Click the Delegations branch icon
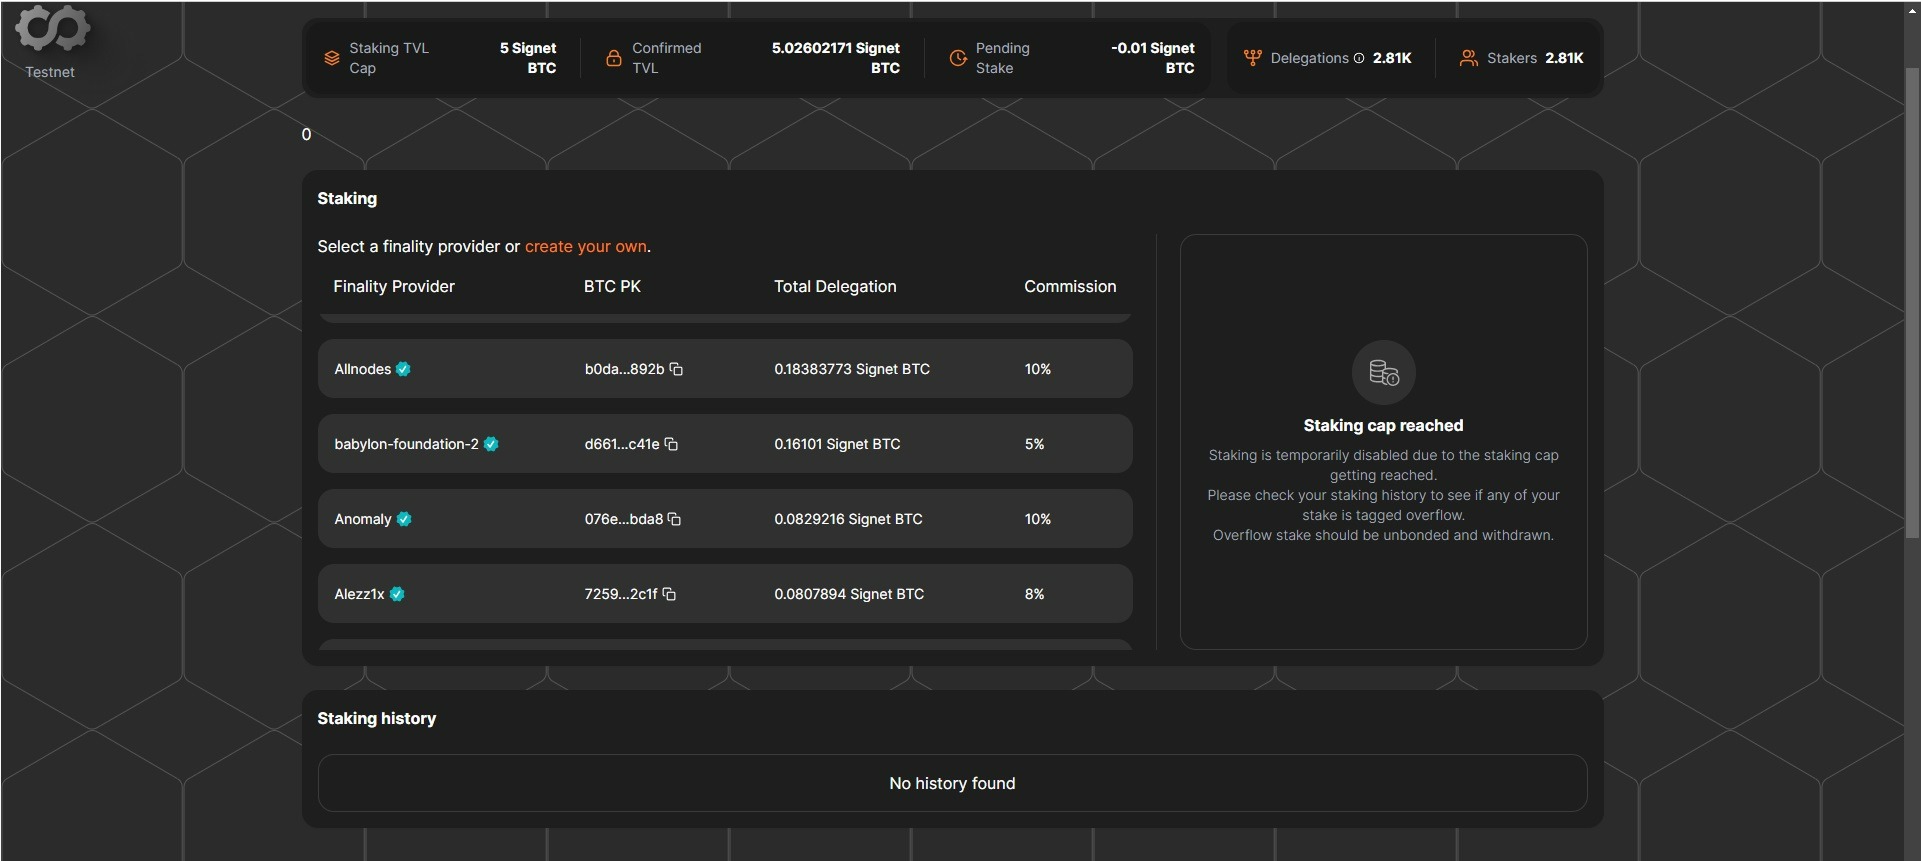This screenshot has height=861, width=1921. coord(1252,58)
